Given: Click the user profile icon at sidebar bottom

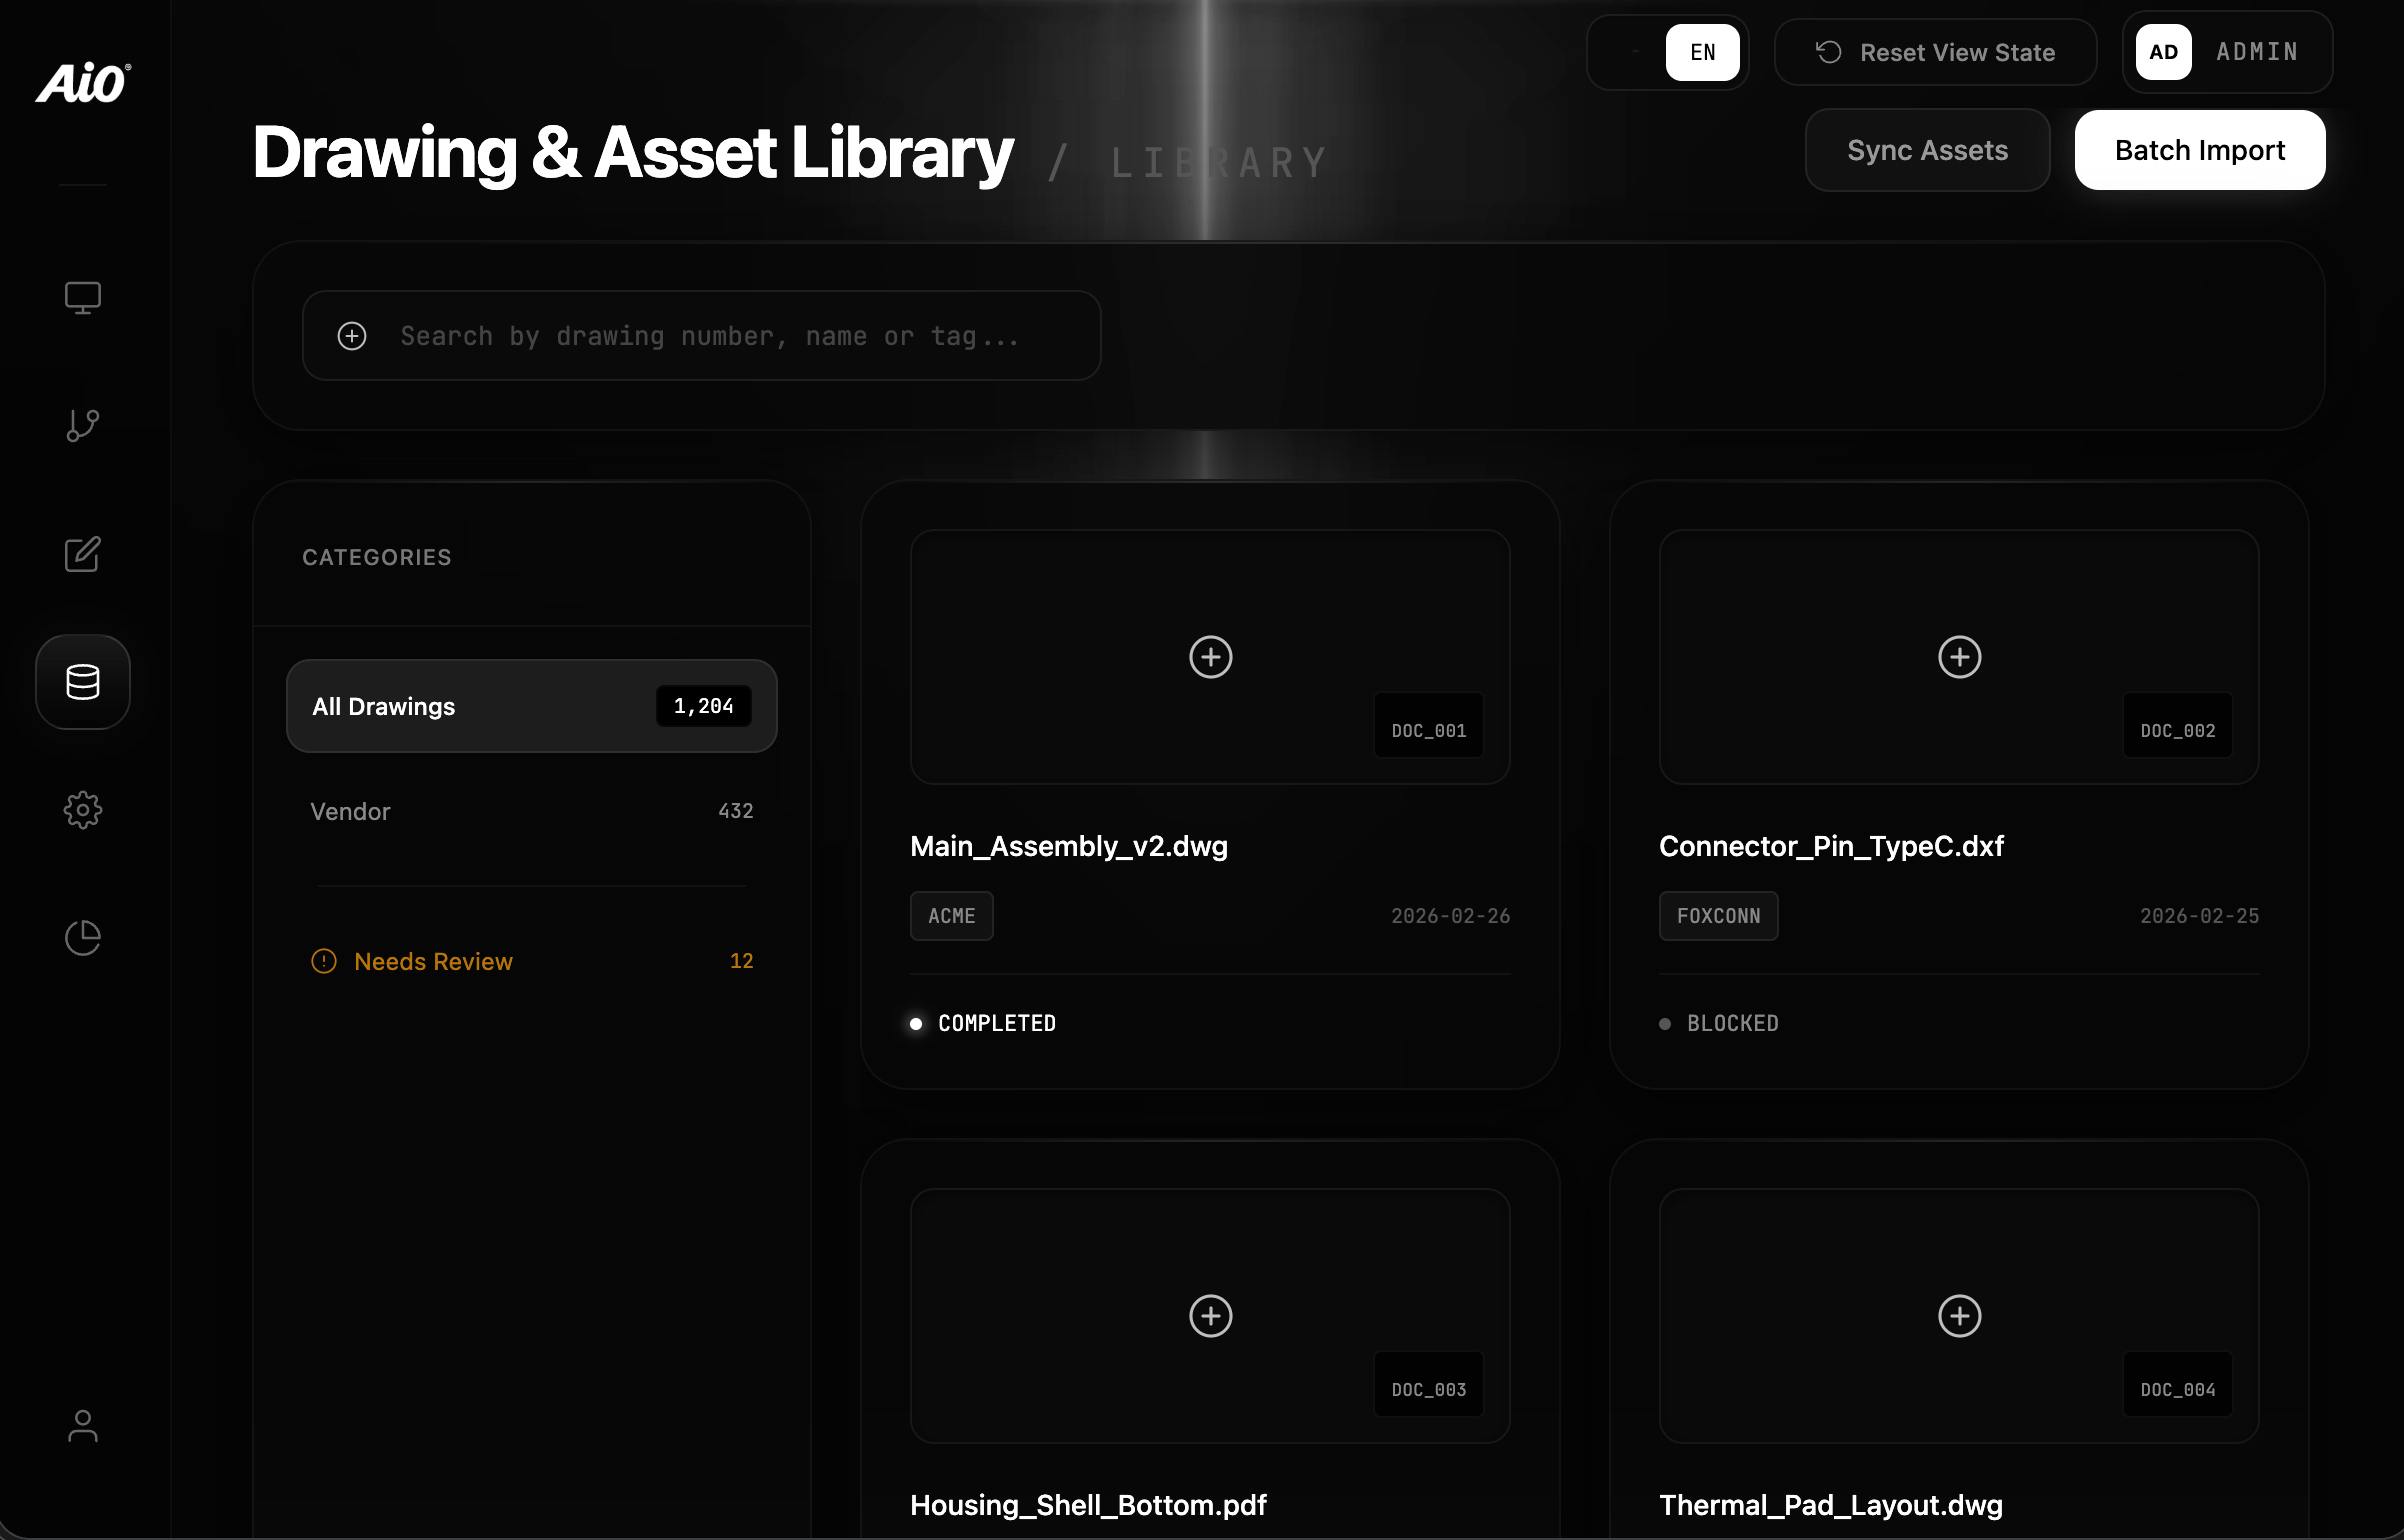Looking at the screenshot, I should pyautogui.click(x=82, y=1426).
